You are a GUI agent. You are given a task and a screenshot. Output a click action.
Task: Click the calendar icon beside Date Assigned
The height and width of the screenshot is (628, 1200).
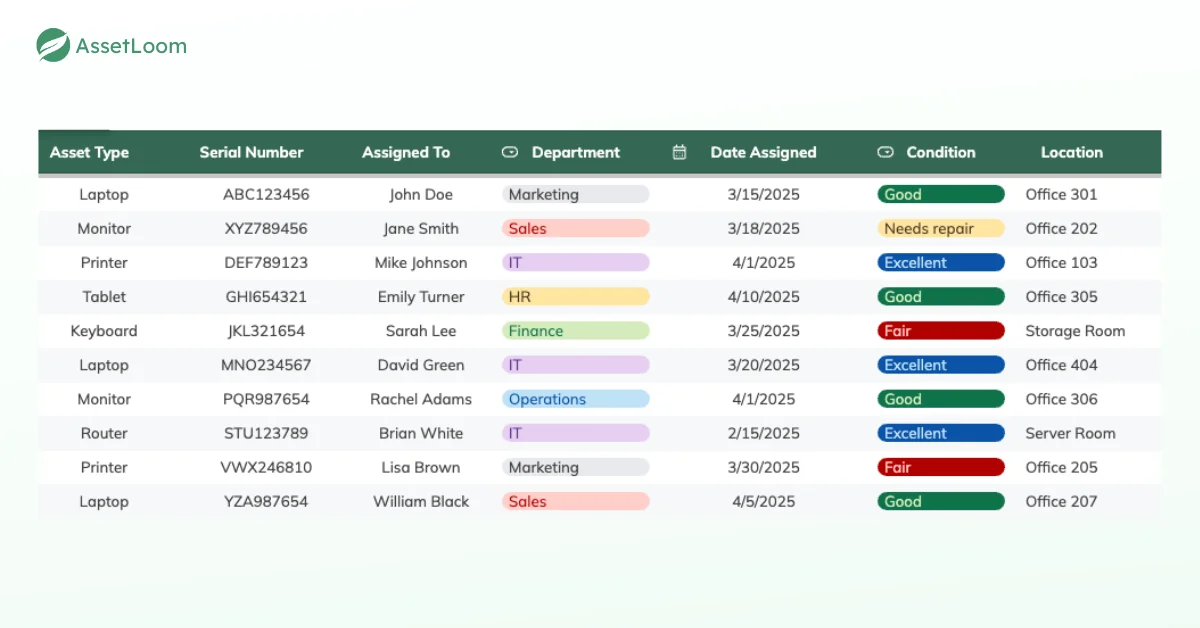[680, 152]
